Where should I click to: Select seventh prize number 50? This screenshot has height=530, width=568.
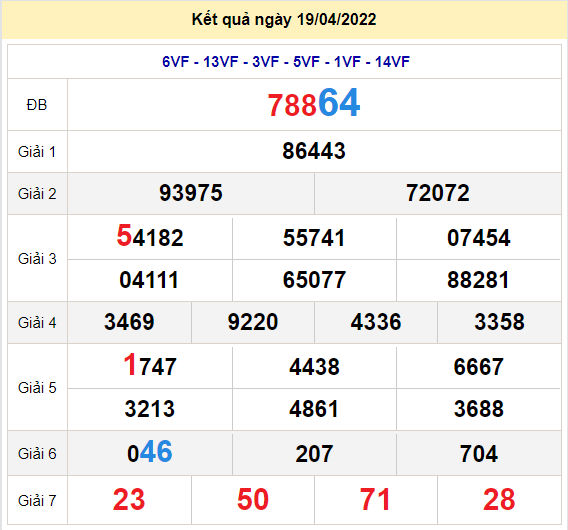253,500
